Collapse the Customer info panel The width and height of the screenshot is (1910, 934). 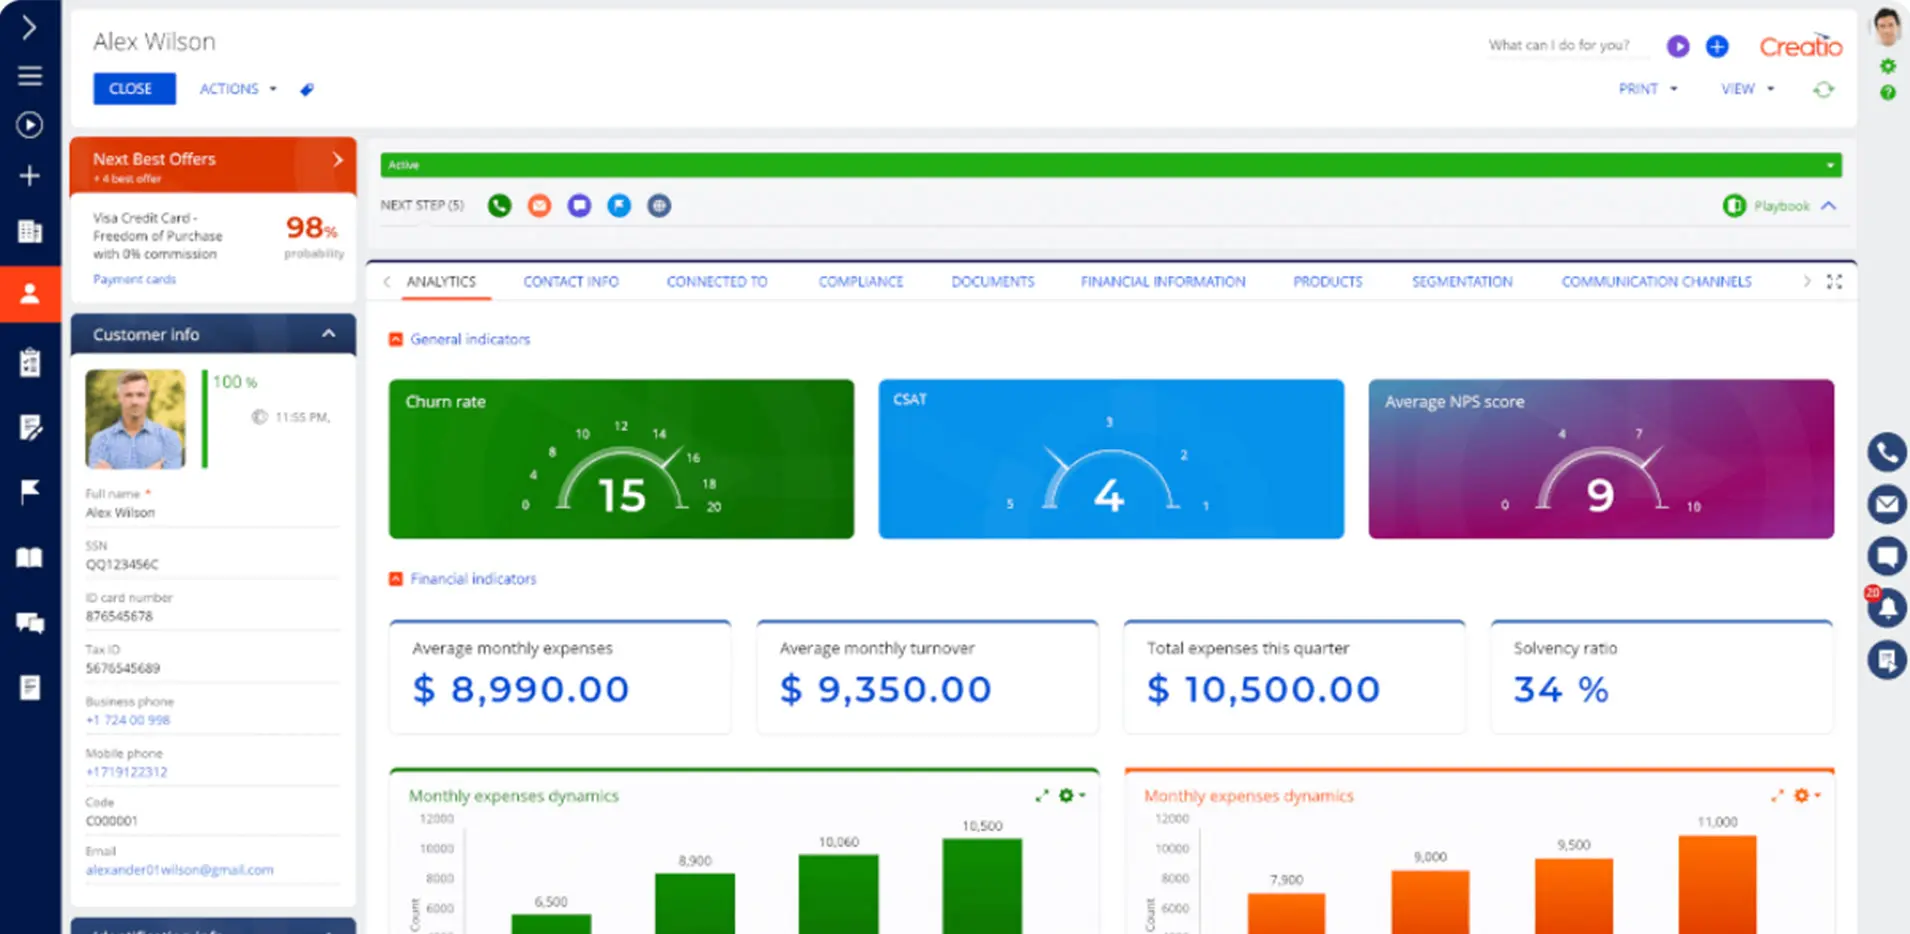[328, 334]
